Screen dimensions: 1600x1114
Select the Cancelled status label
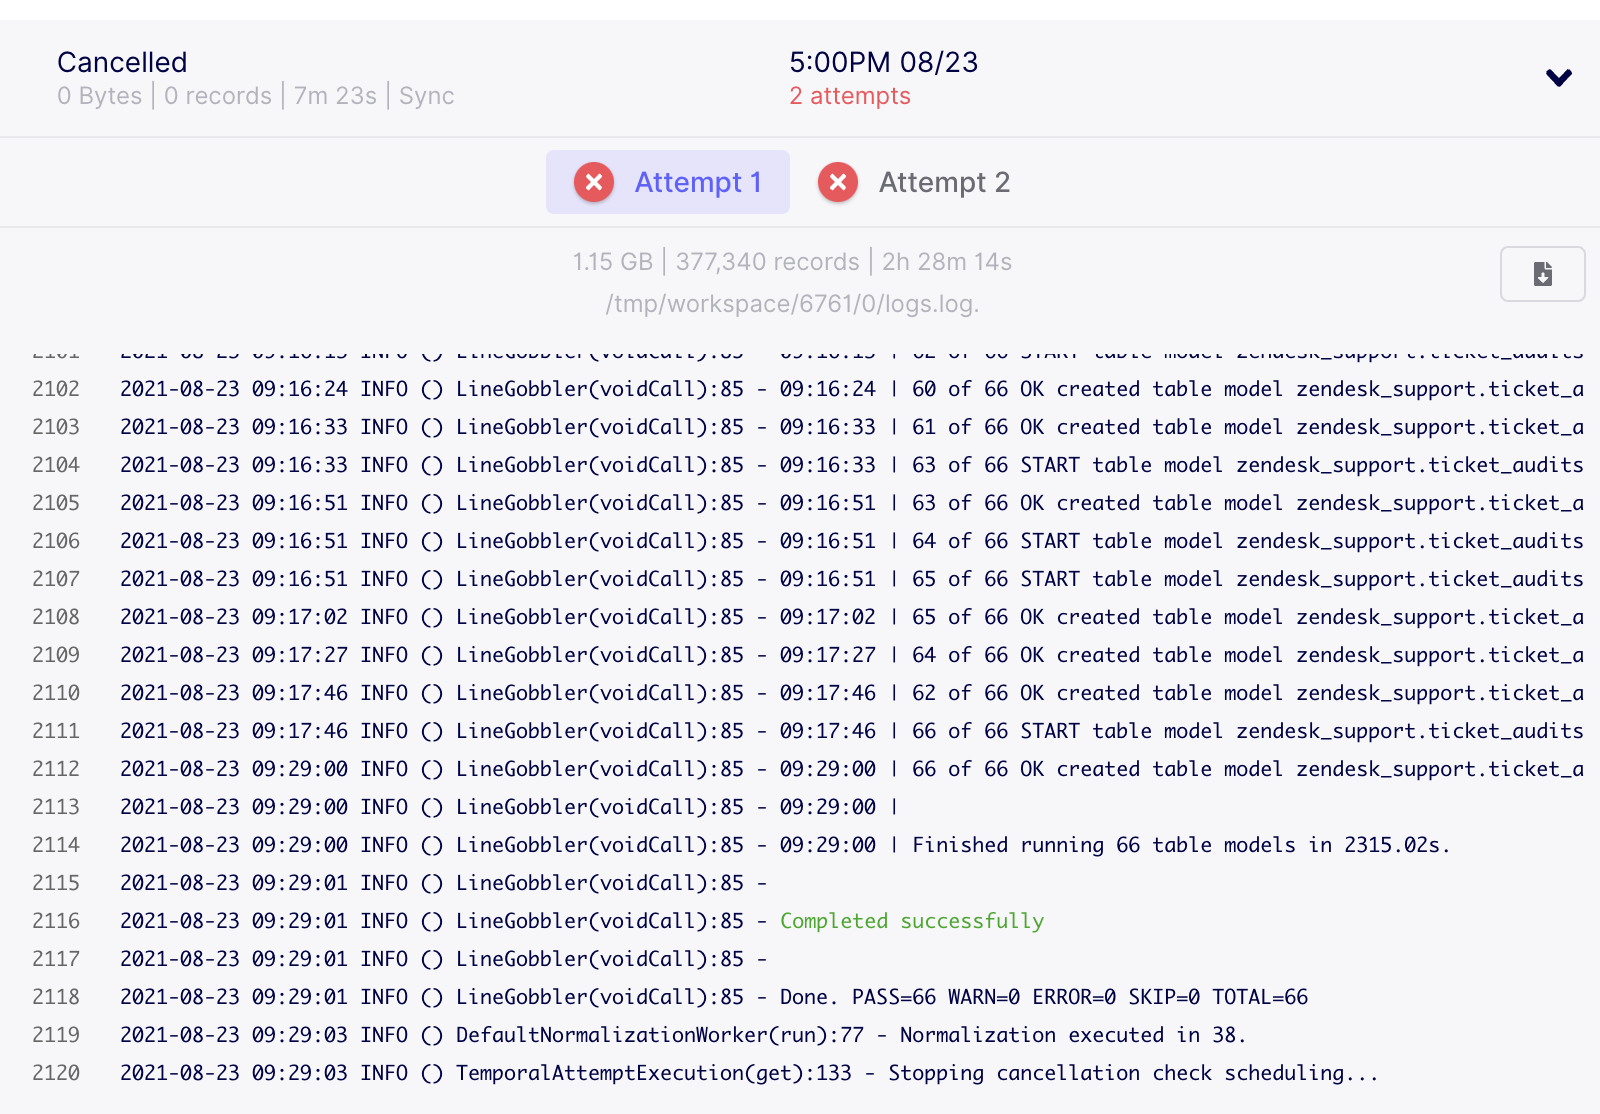122,62
